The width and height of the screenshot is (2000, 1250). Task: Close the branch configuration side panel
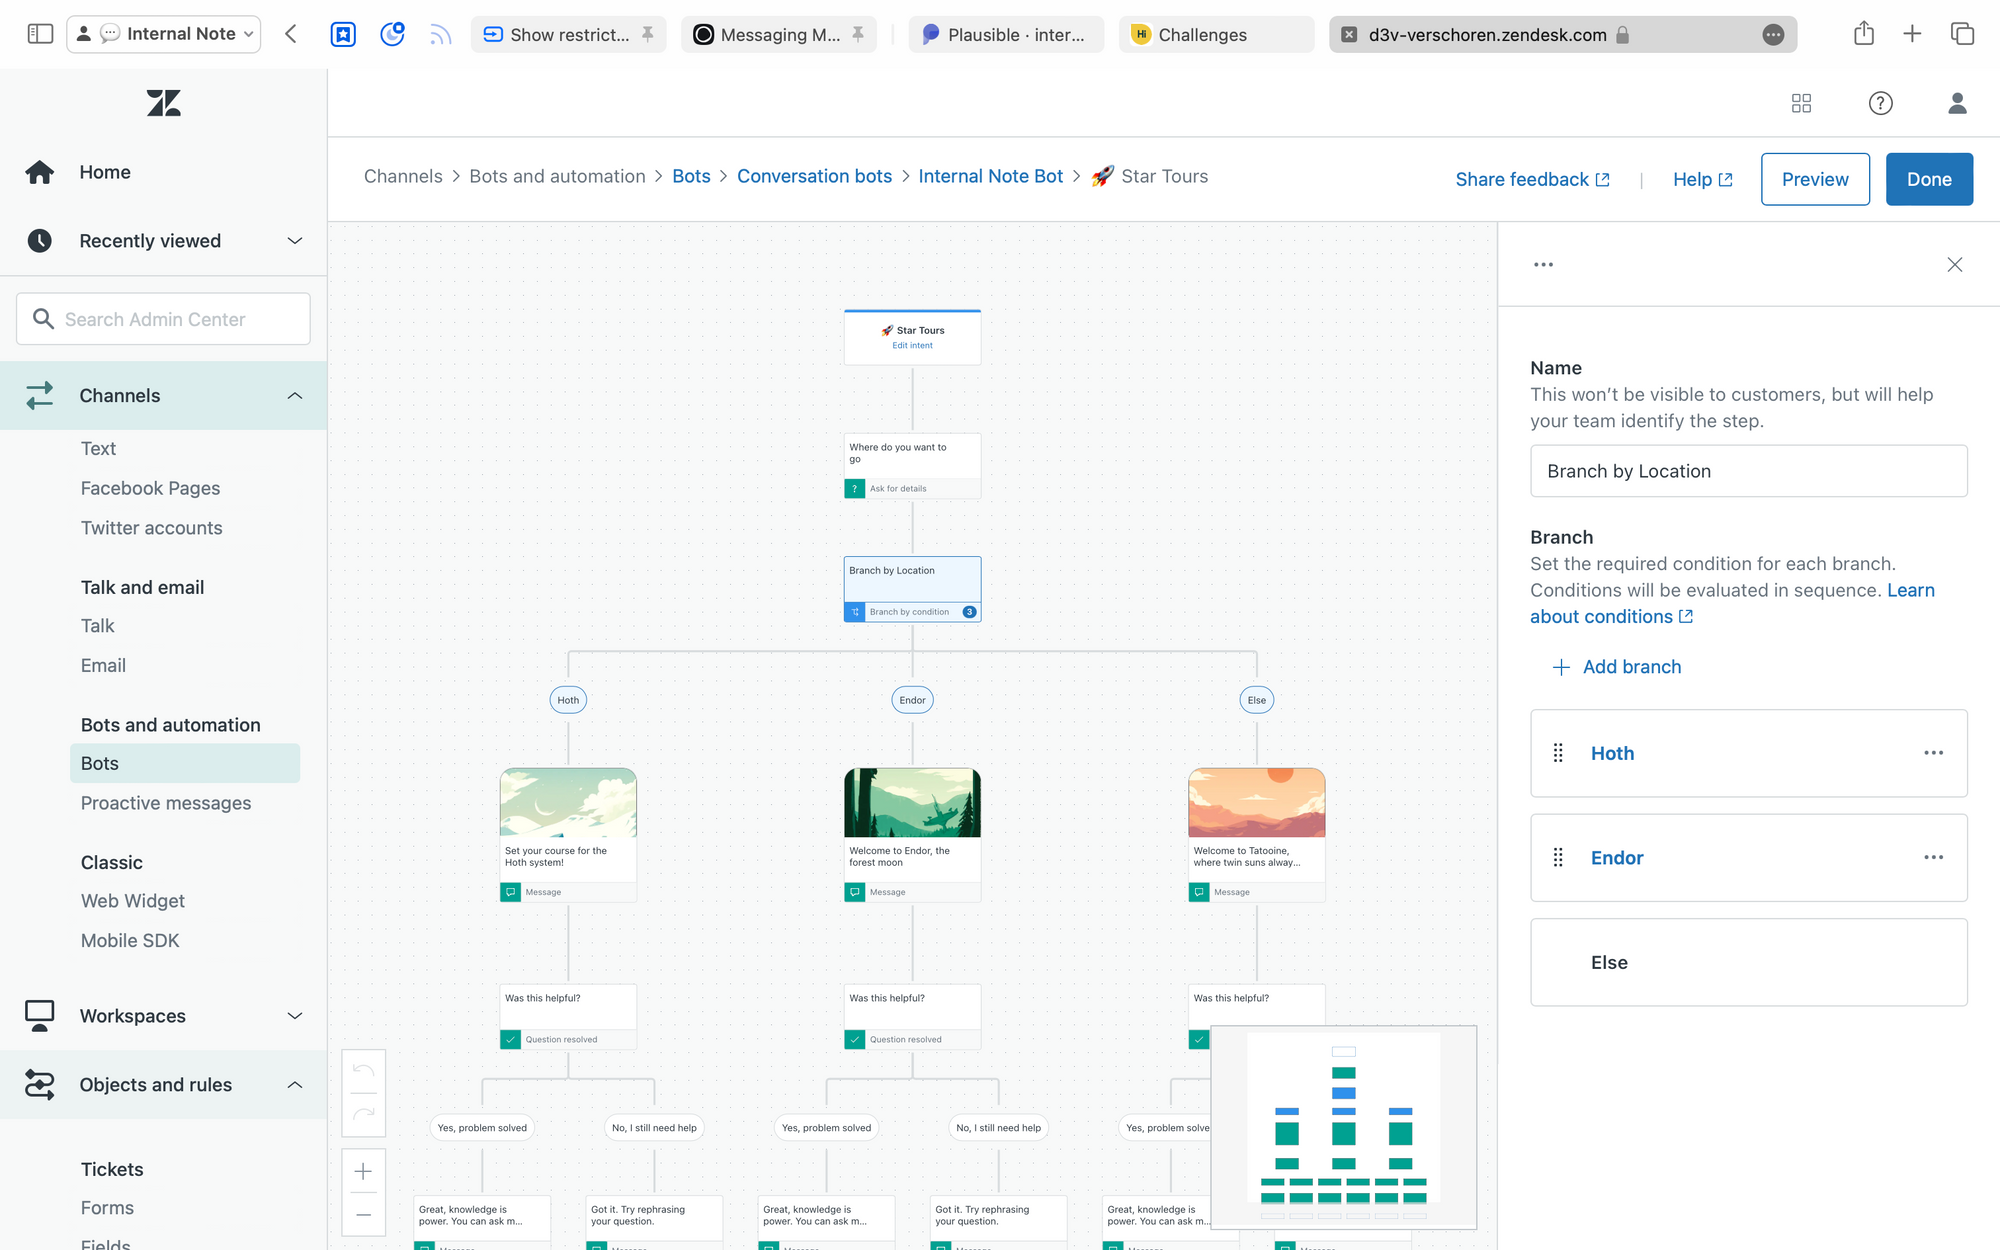click(x=1954, y=265)
